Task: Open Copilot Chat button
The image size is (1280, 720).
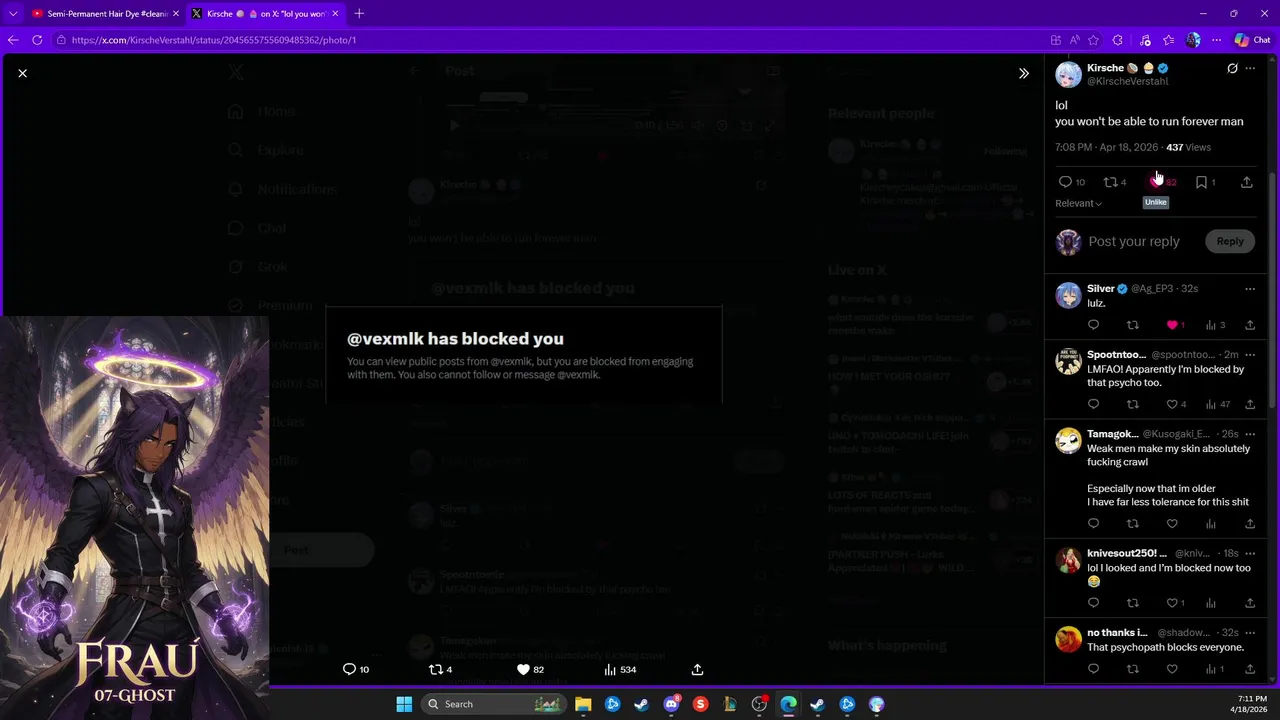Action: pyautogui.click(x=1252, y=40)
